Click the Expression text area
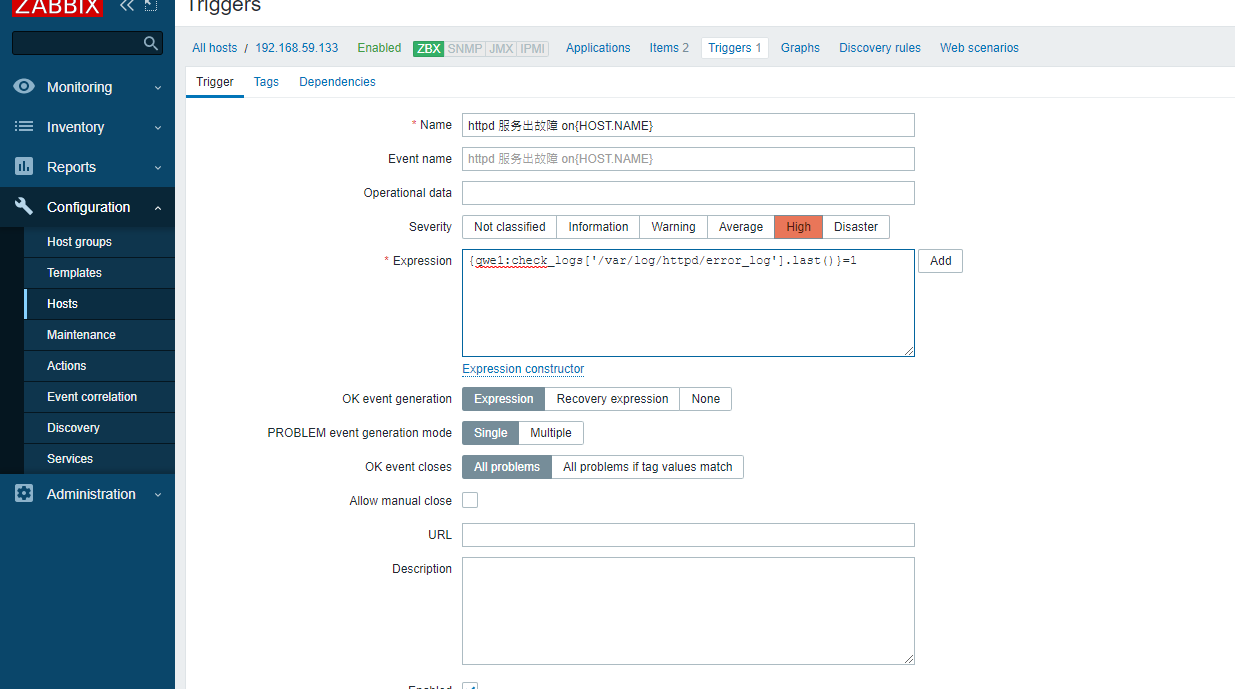This screenshot has height=689, width=1235. coord(688,303)
